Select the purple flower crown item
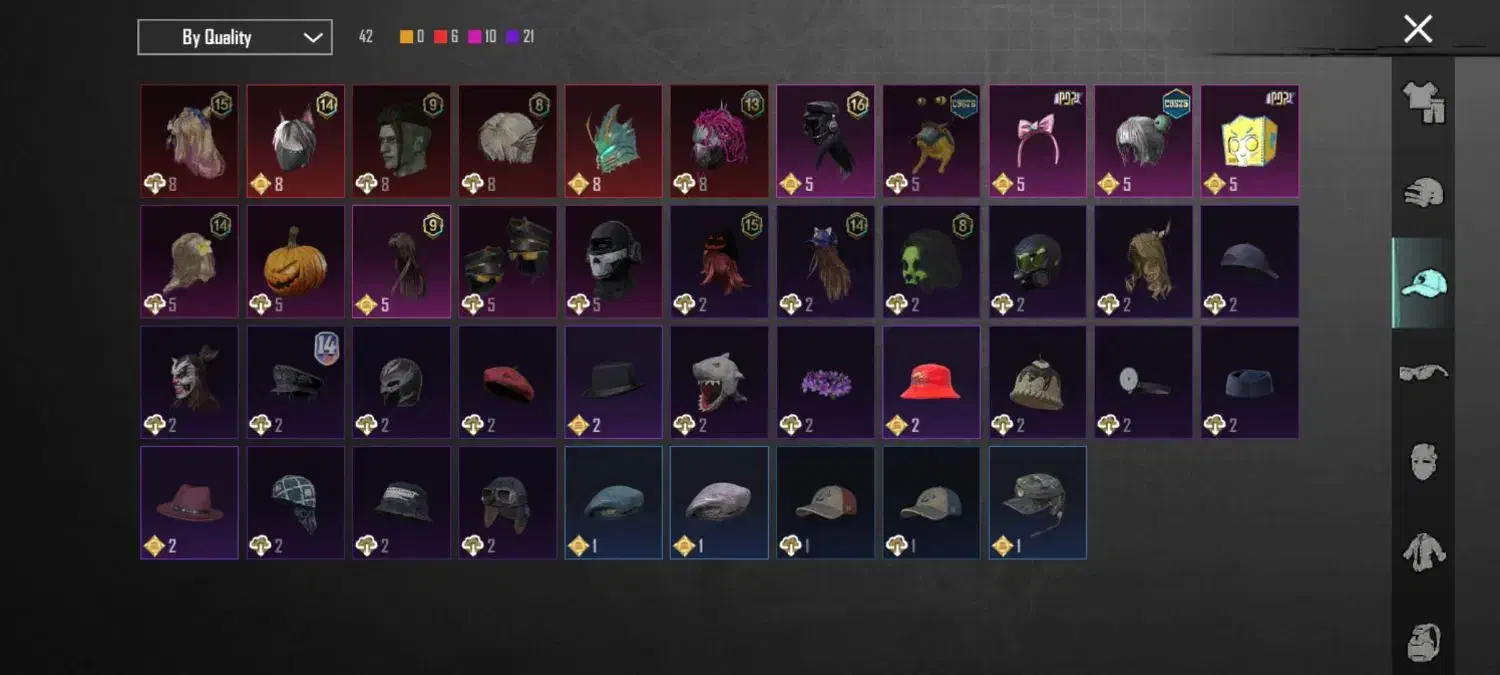 click(x=825, y=382)
